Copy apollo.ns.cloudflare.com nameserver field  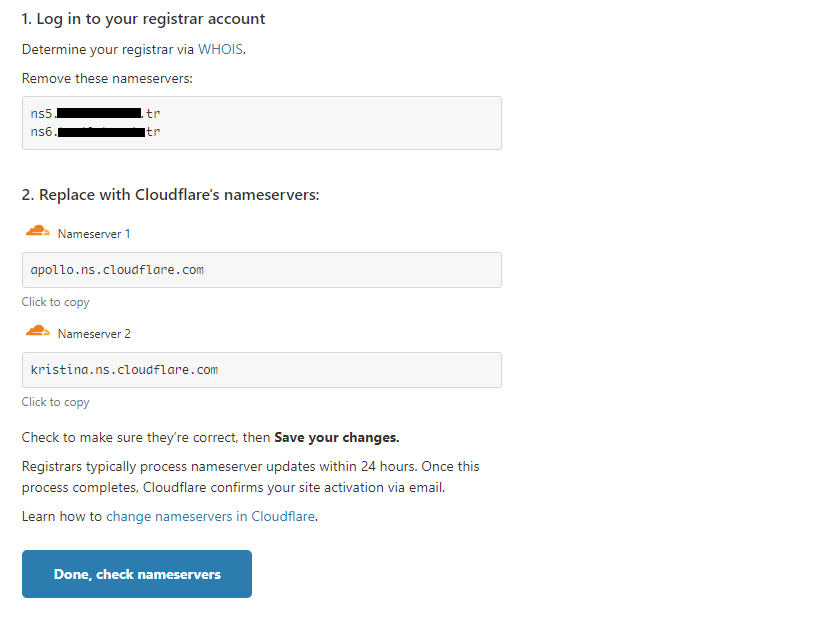262,270
